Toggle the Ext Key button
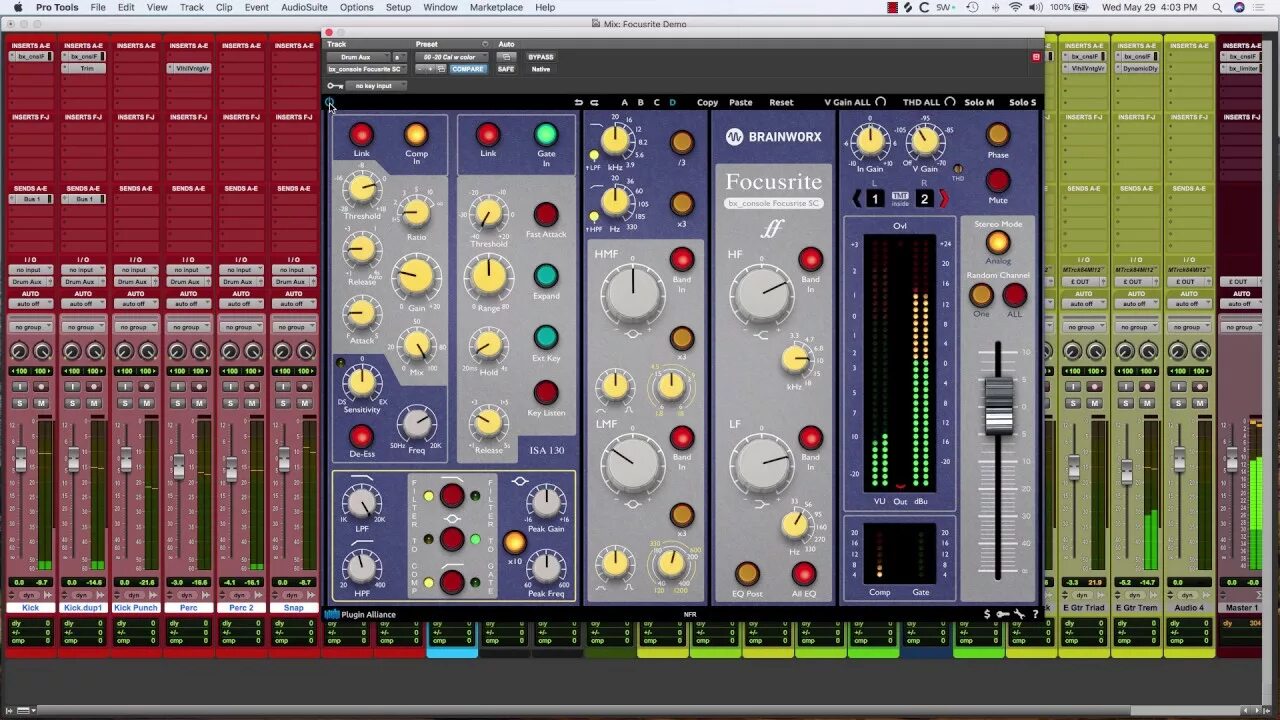Screen dimensions: 1280x720 [x=546, y=337]
